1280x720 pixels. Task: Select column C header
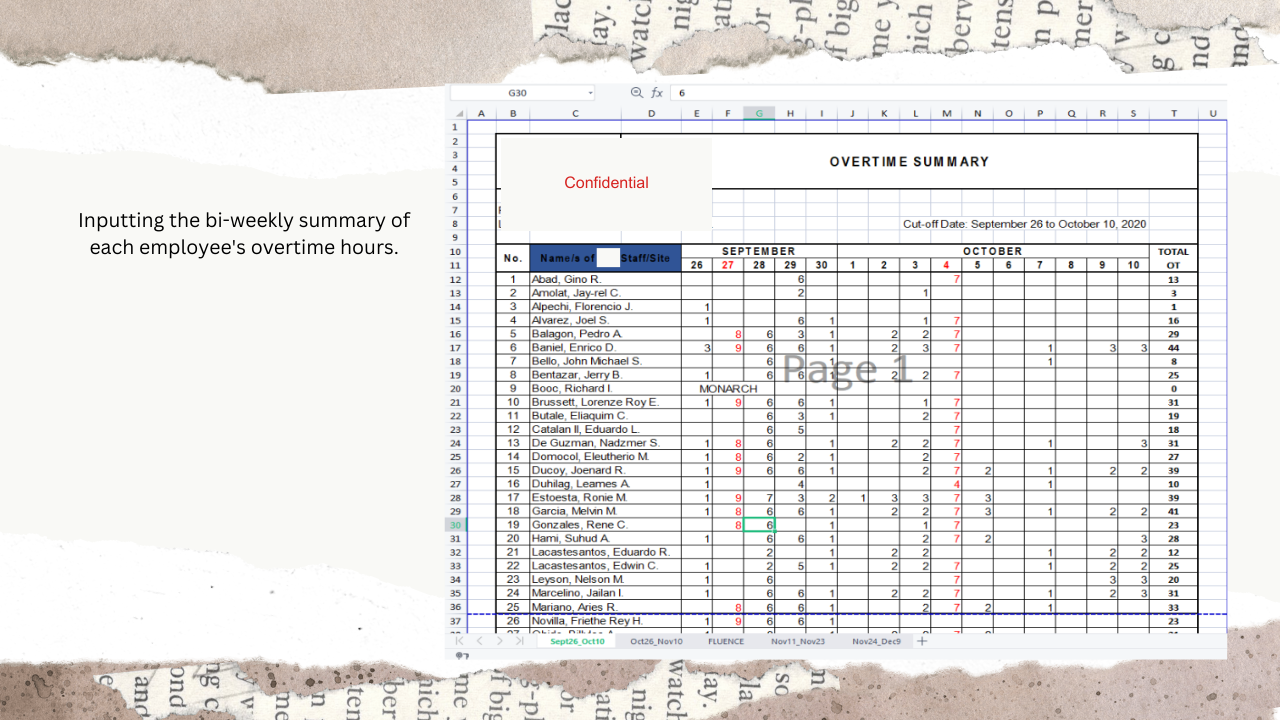(575, 113)
